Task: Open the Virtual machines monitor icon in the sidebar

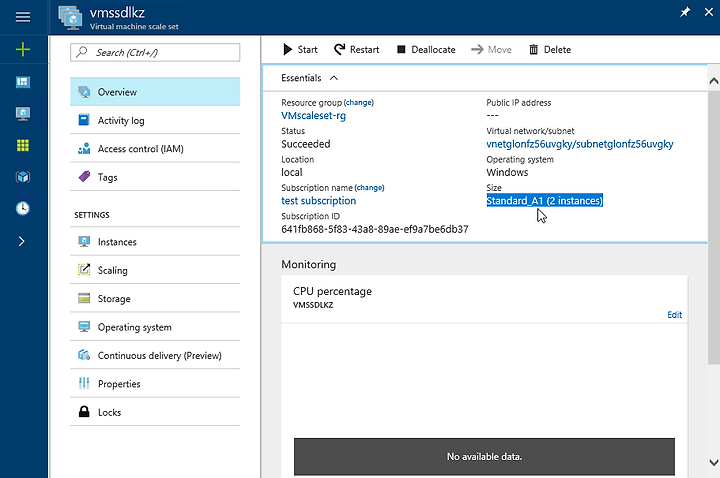Action: [22, 113]
